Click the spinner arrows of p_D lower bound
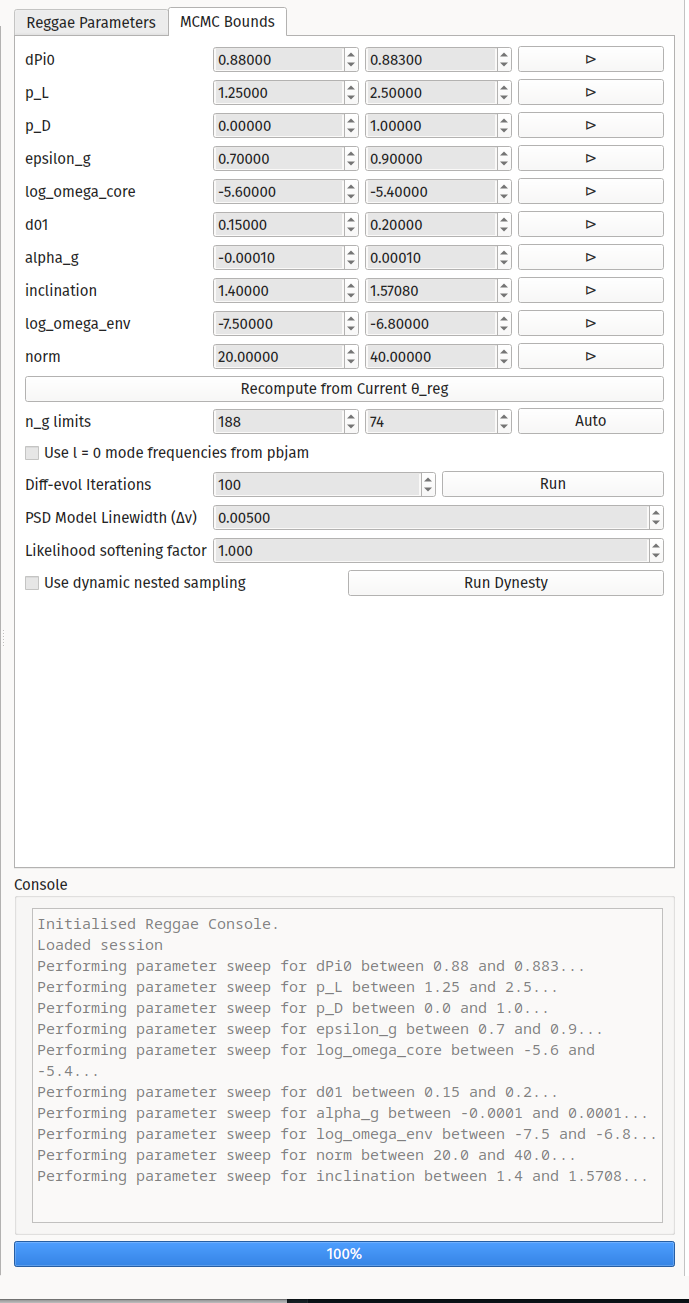 [x=352, y=125]
